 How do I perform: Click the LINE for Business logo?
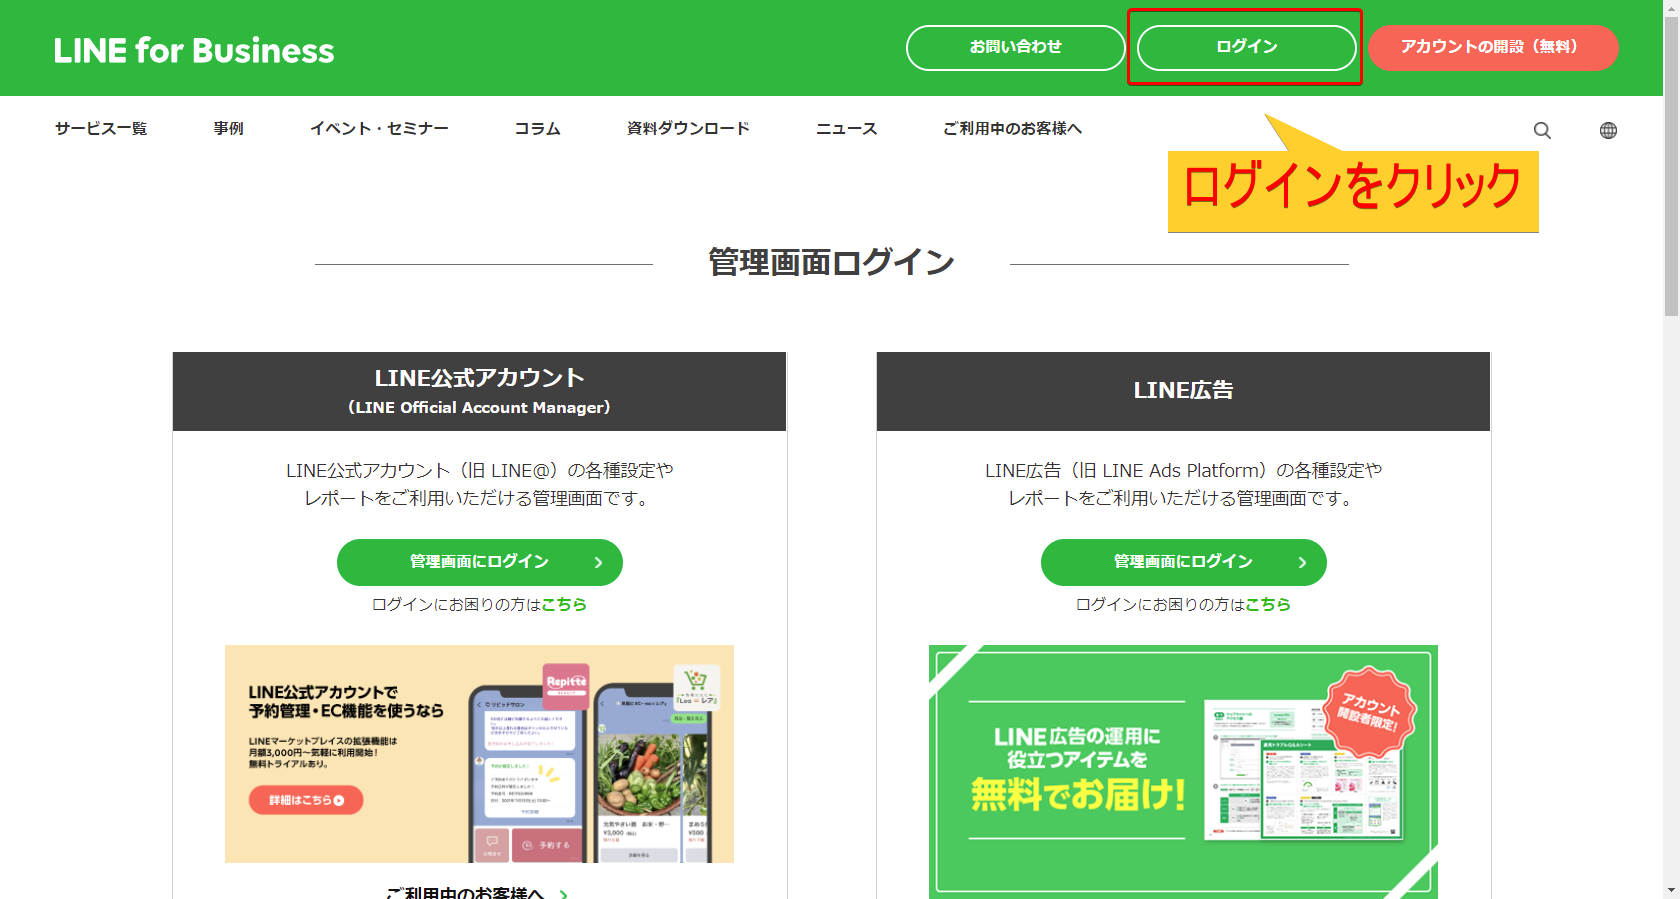(x=194, y=50)
